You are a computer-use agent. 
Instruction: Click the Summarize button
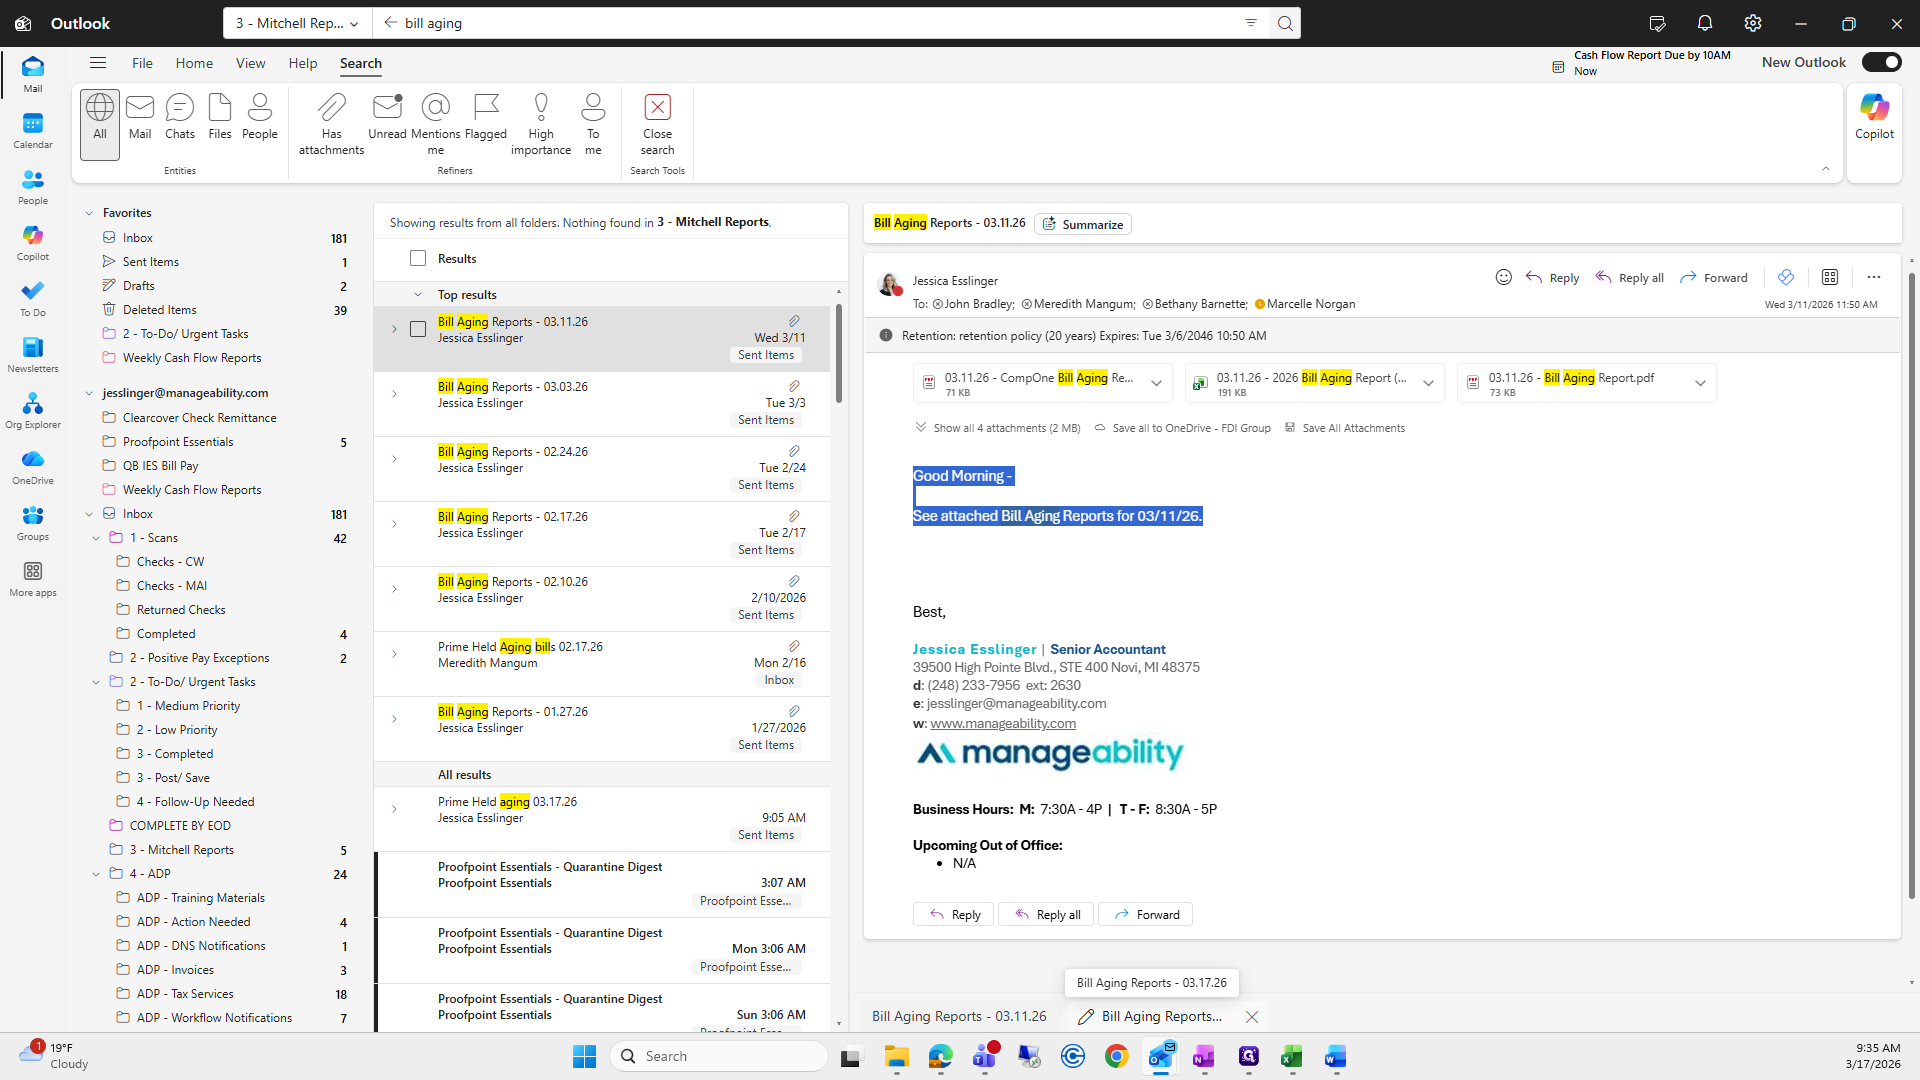[1083, 224]
